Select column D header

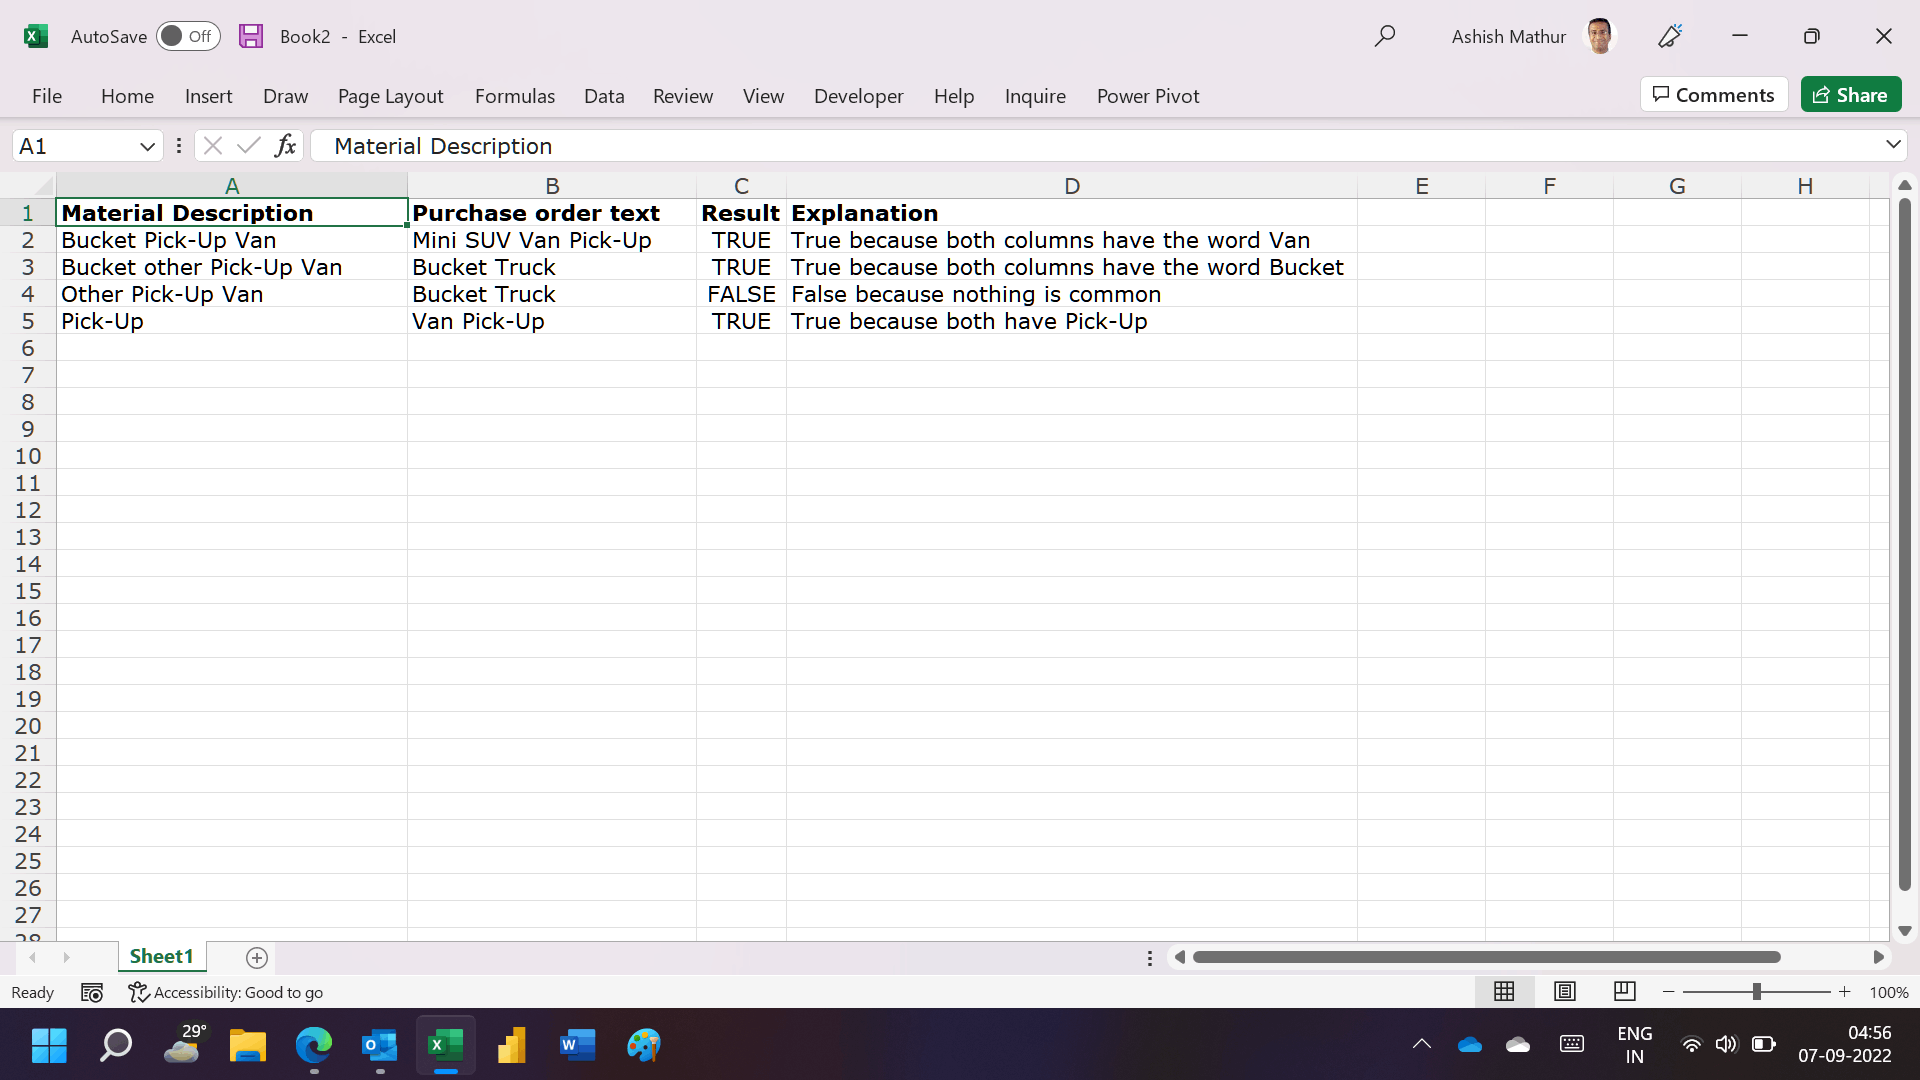coord(1072,186)
